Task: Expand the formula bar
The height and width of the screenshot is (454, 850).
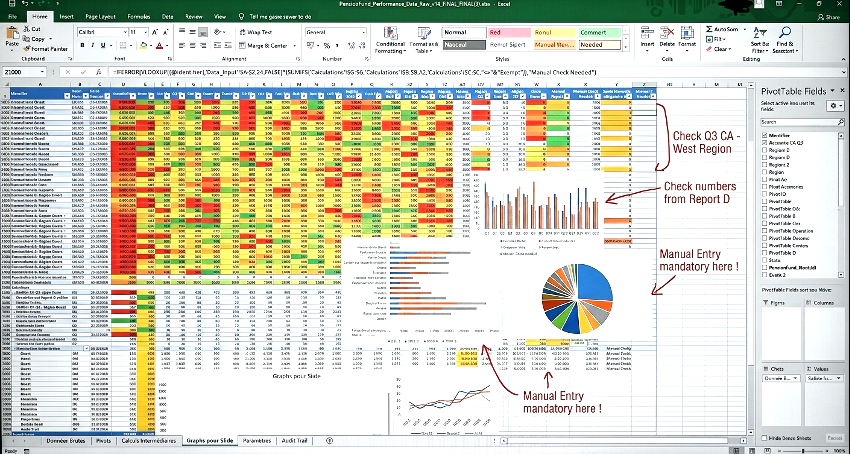Action: (844, 72)
